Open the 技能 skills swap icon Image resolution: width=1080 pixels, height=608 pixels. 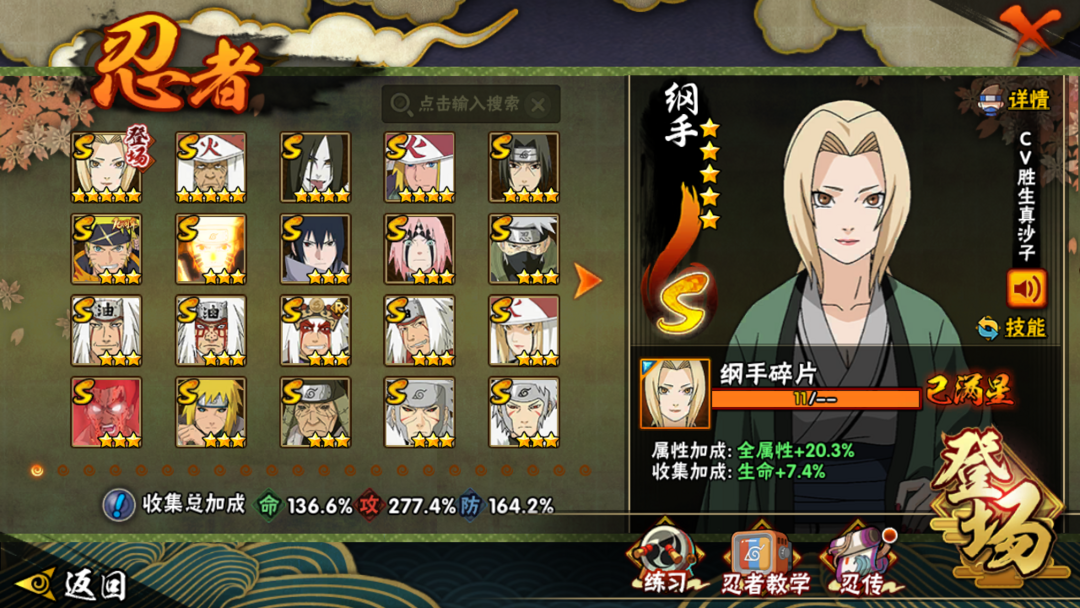point(987,328)
